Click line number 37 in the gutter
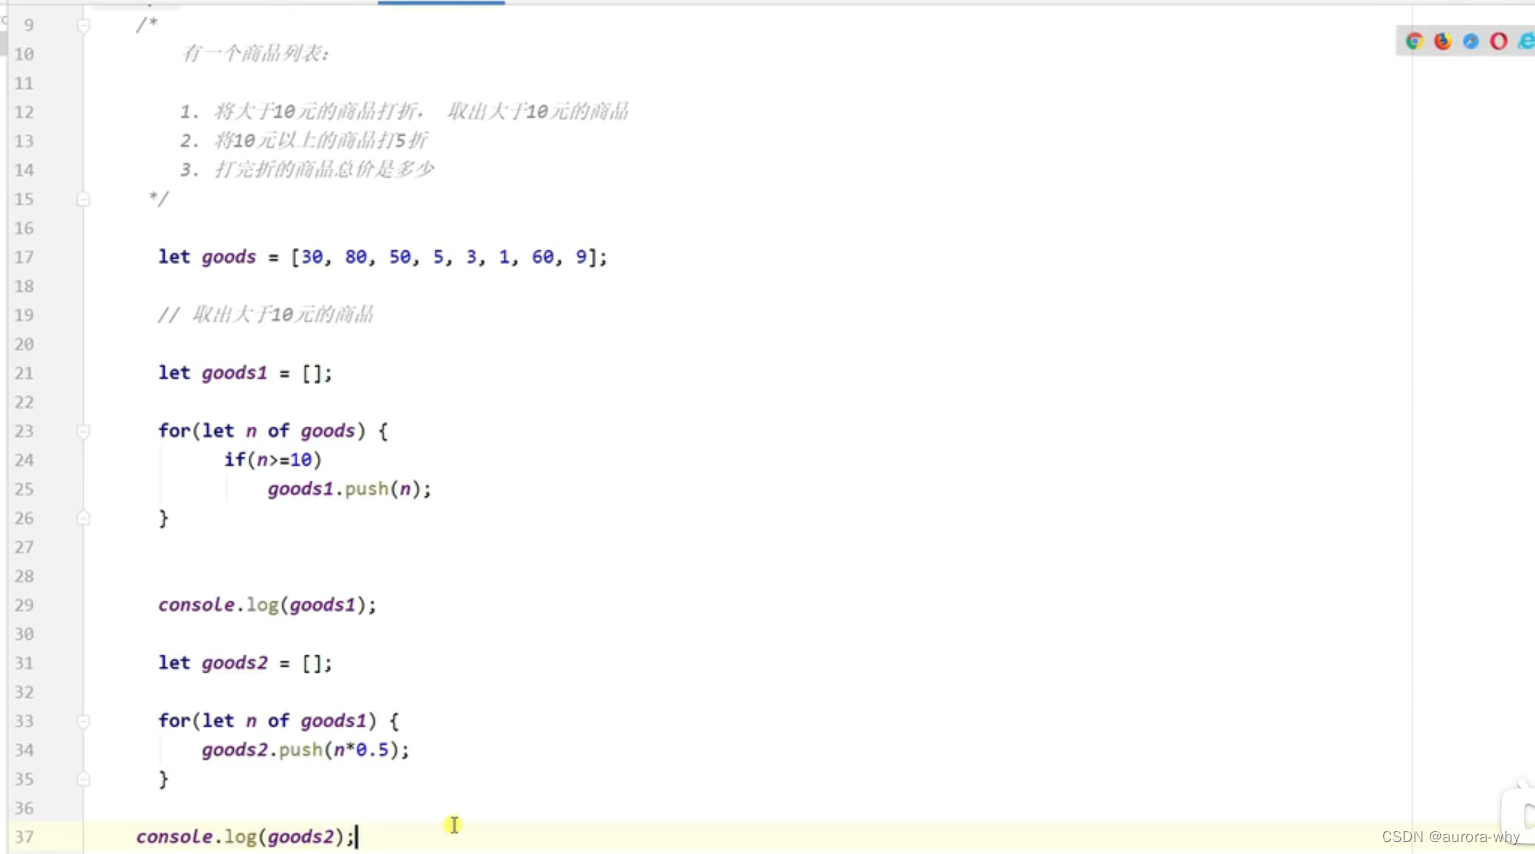The width and height of the screenshot is (1535, 854). (x=24, y=837)
